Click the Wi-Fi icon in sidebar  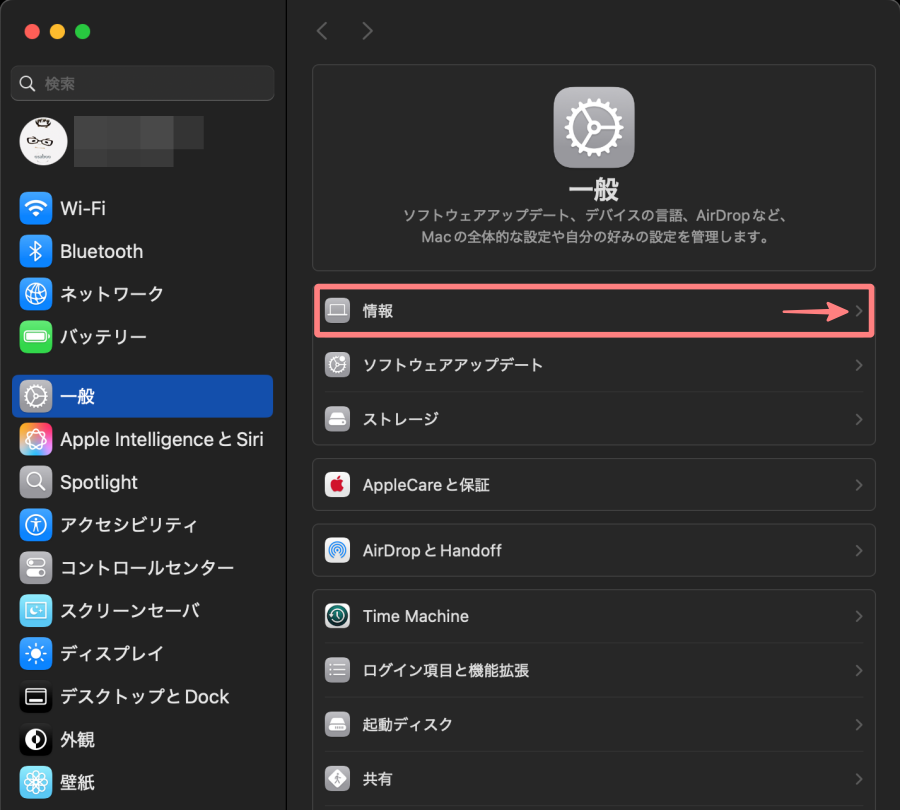click(36, 208)
